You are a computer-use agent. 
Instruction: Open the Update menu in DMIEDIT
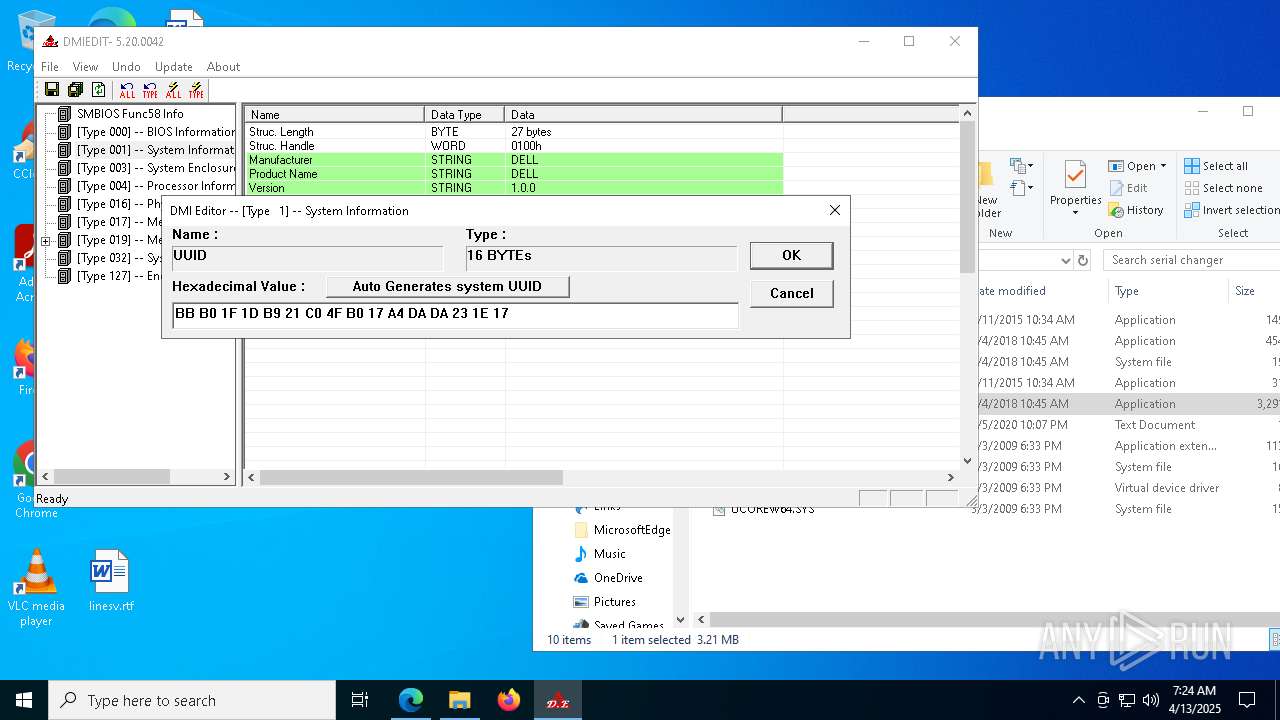tap(174, 67)
